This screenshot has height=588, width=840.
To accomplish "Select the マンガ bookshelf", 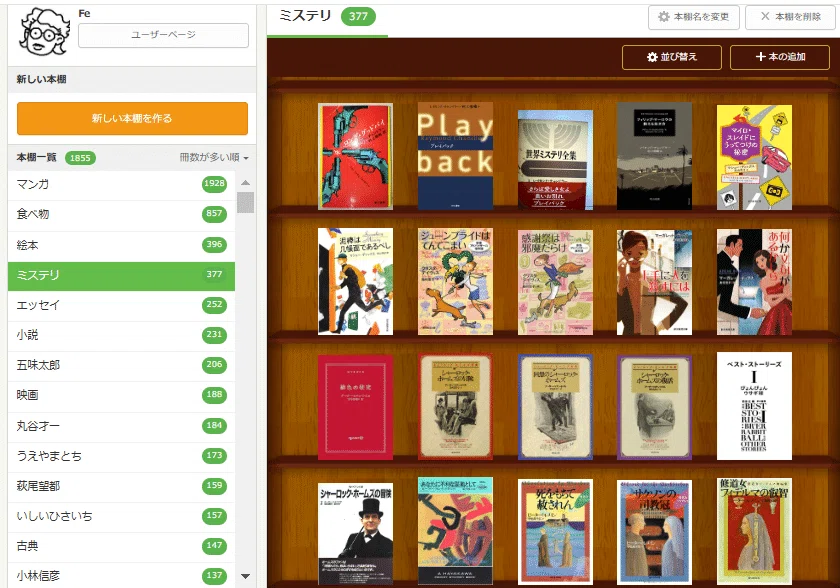I will pyautogui.click(x=122, y=185).
